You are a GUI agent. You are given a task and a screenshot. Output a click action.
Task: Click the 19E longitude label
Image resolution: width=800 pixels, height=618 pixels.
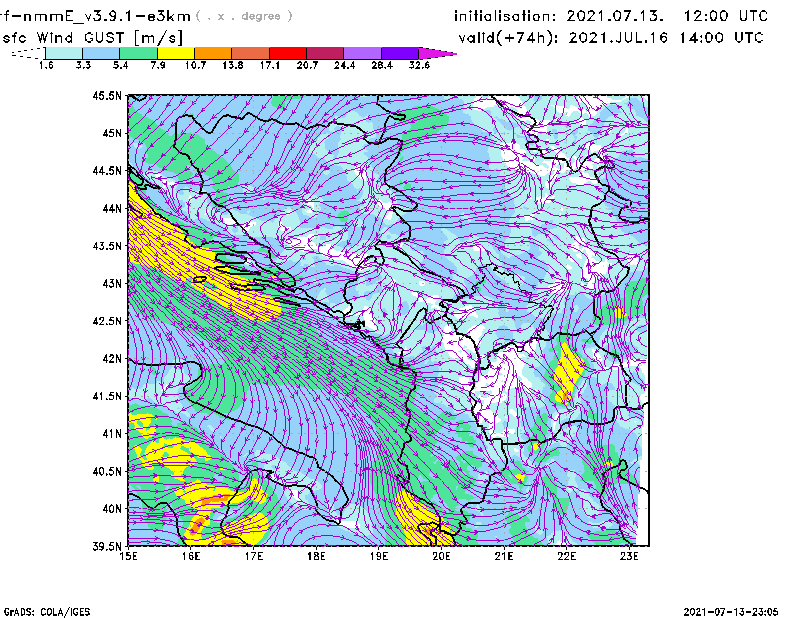click(379, 556)
